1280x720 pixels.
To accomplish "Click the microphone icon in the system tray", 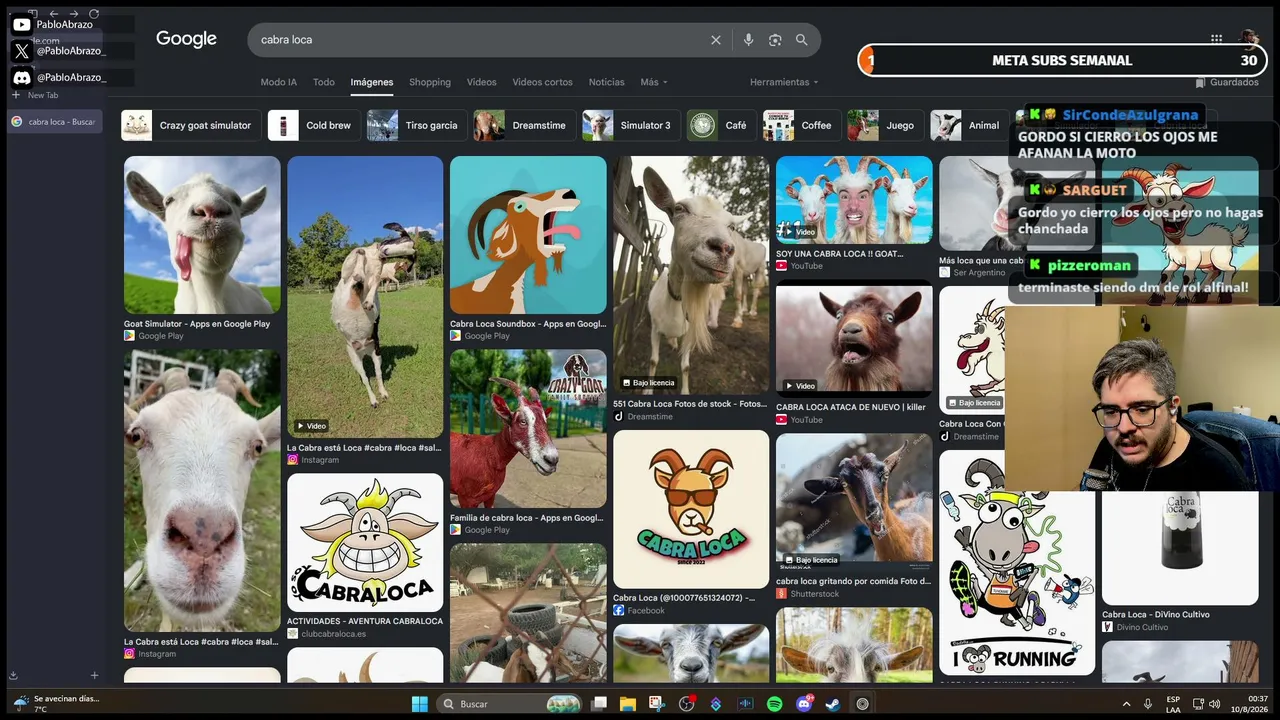I will coord(1148,704).
